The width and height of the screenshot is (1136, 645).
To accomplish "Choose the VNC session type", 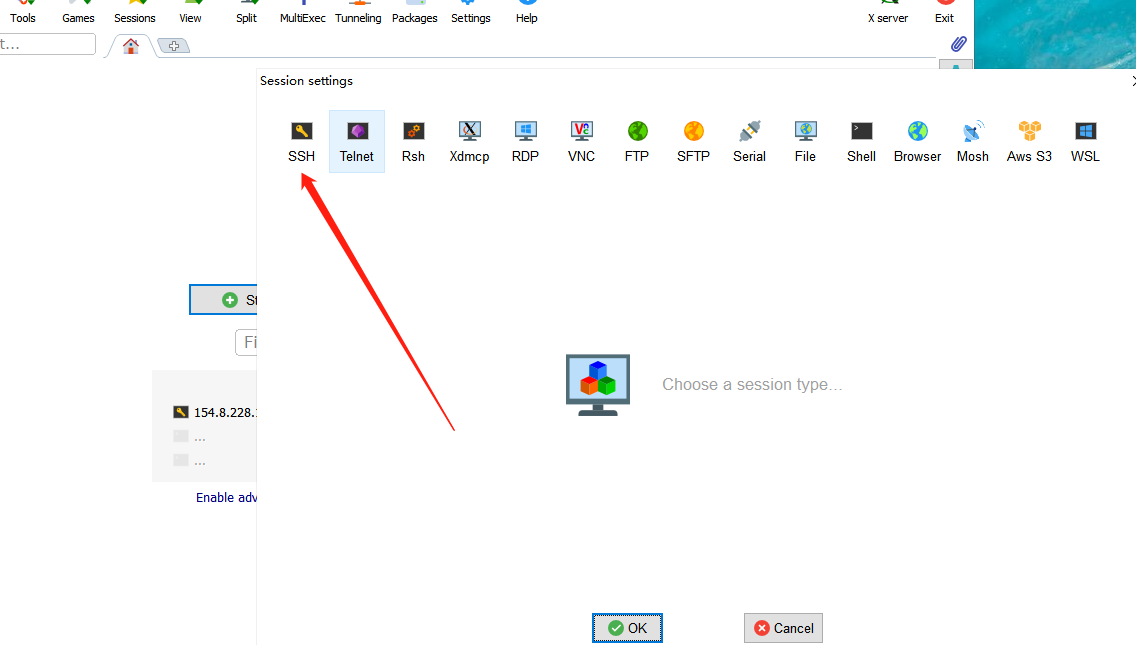I will tap(581, 141).
